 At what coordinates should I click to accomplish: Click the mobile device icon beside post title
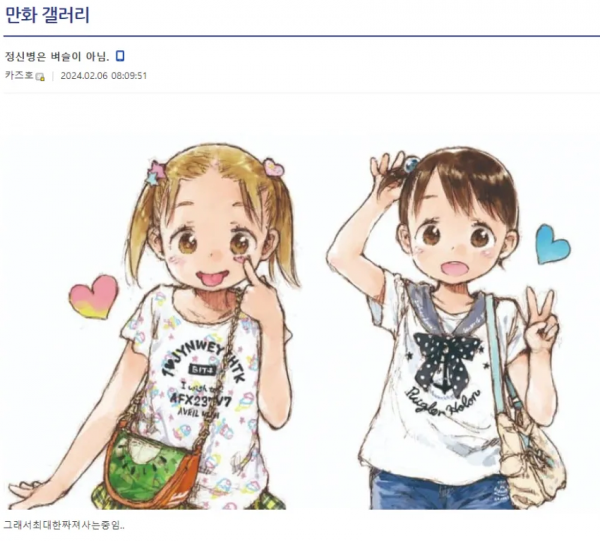tap(120, 56)
